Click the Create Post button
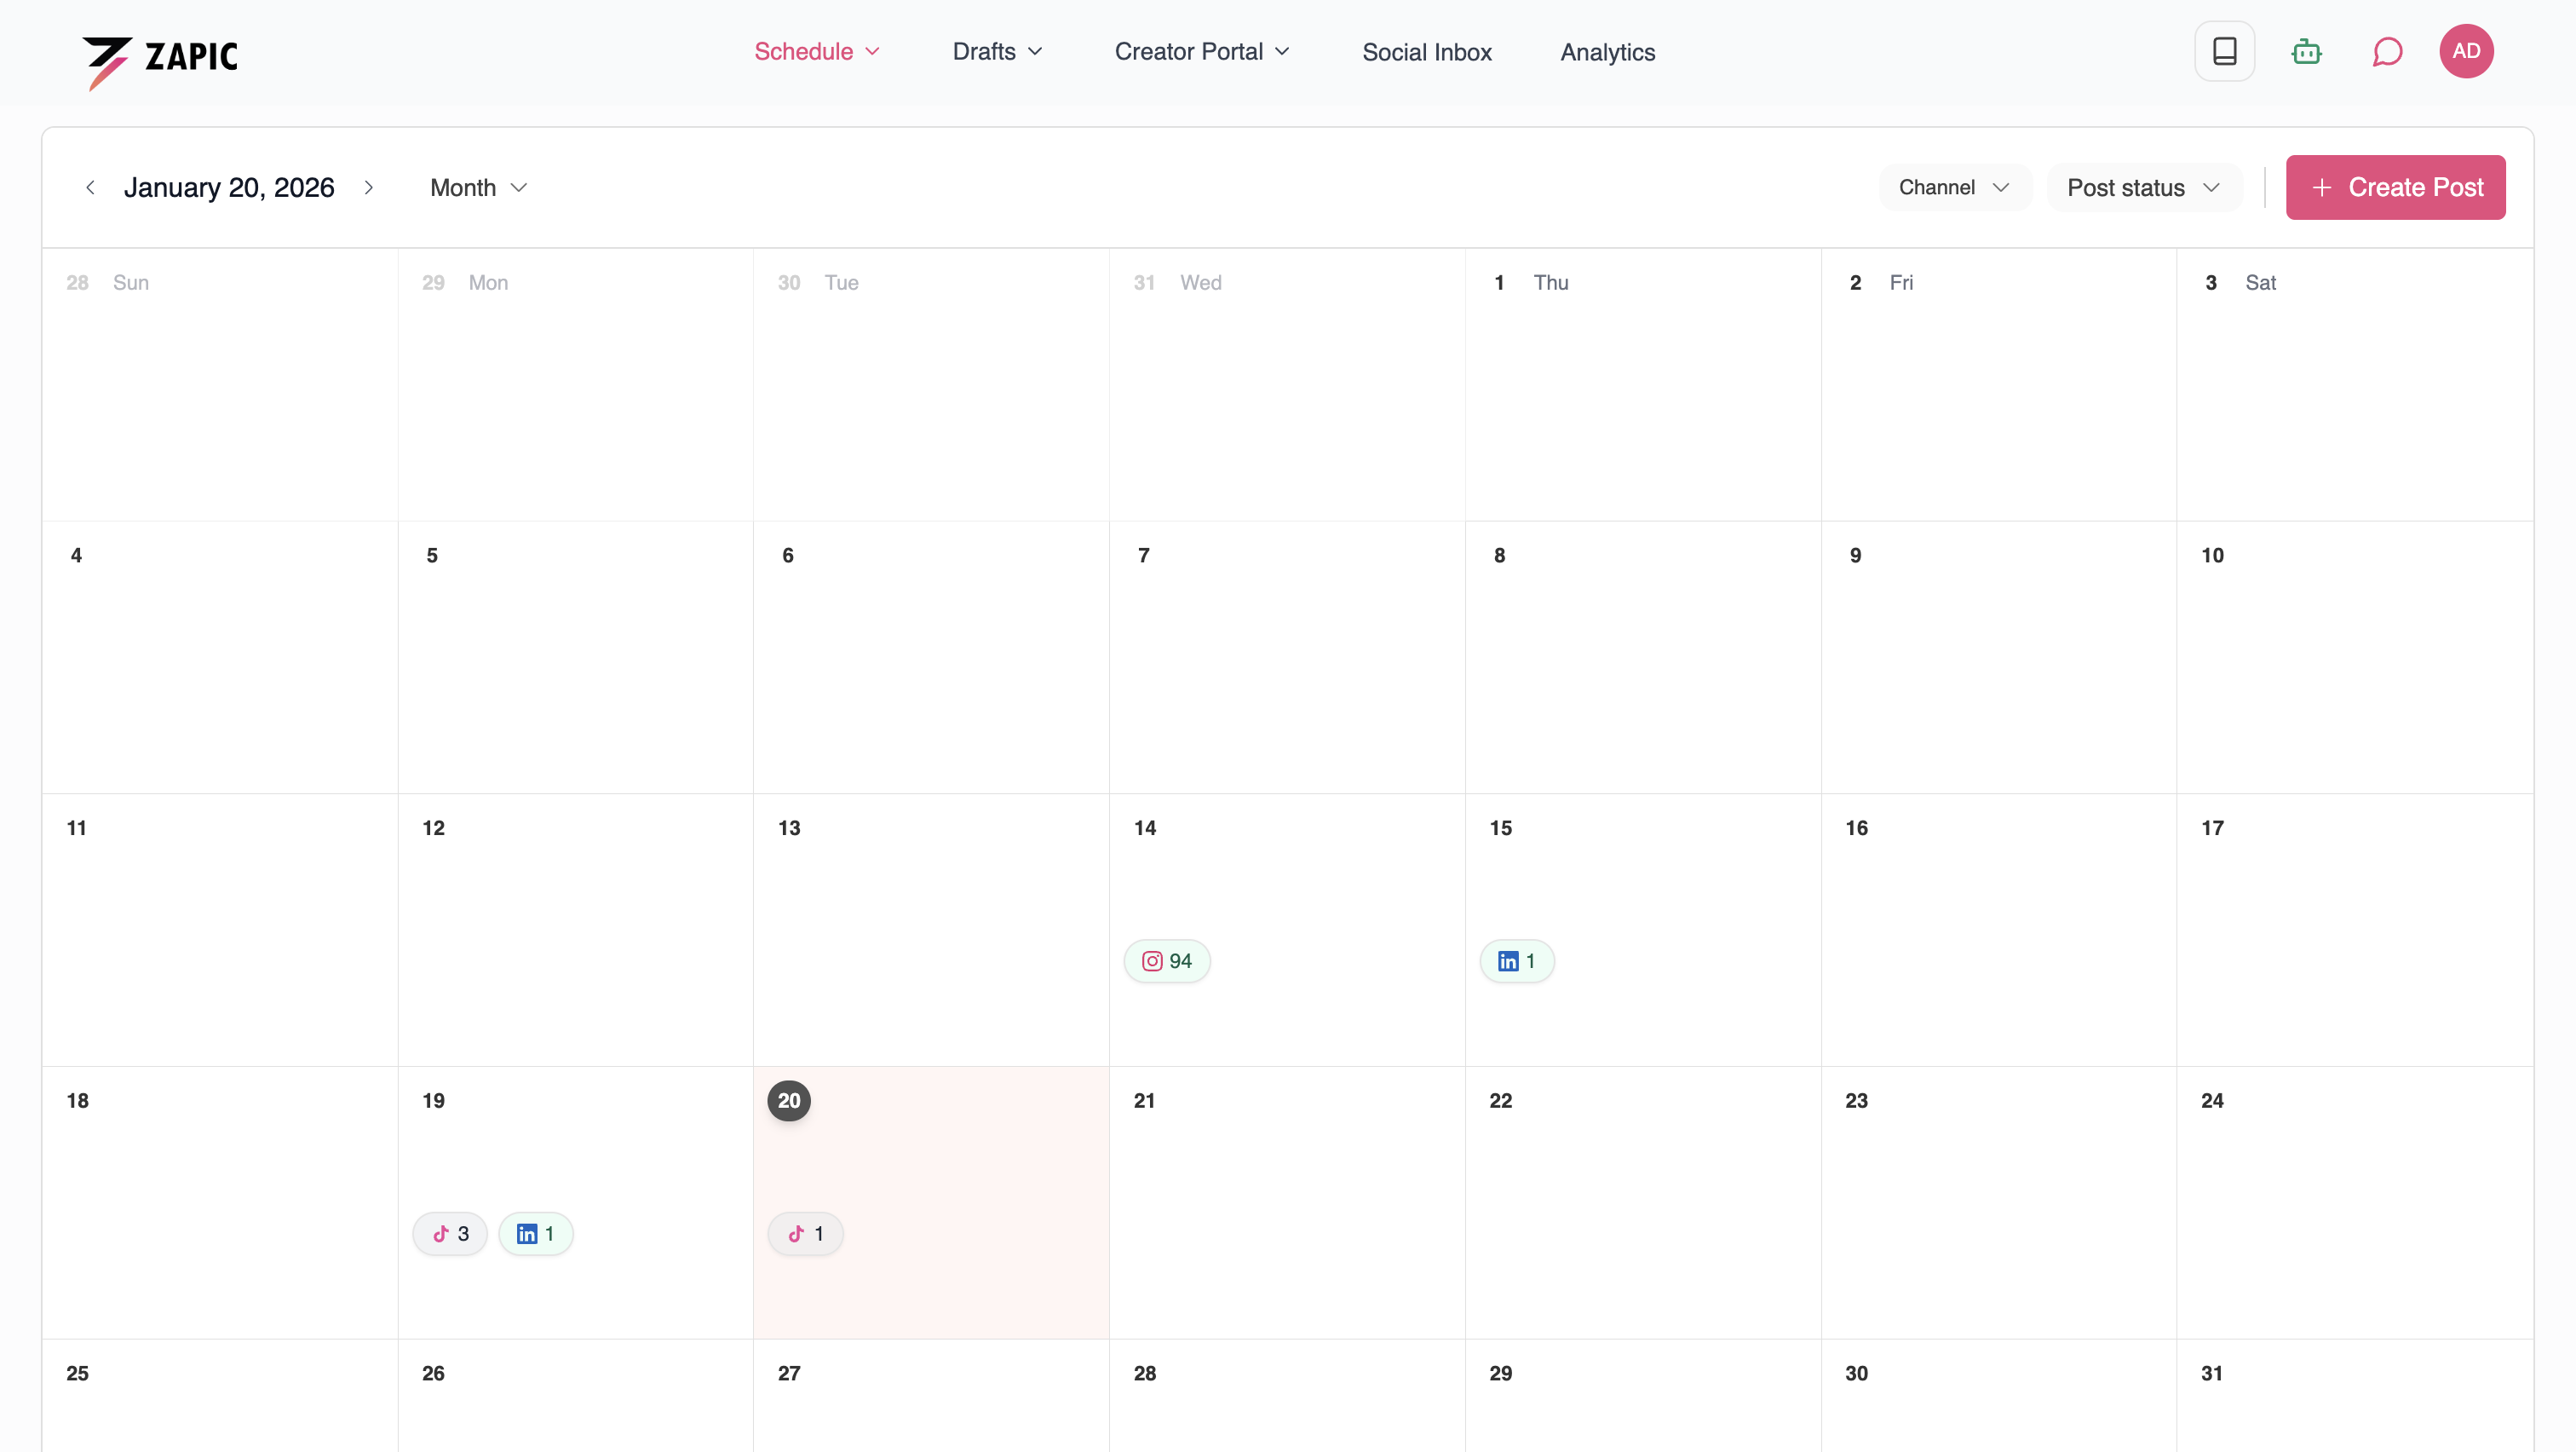The height and width of the screenshot is (1452, 2576). tap(2395, 187)
